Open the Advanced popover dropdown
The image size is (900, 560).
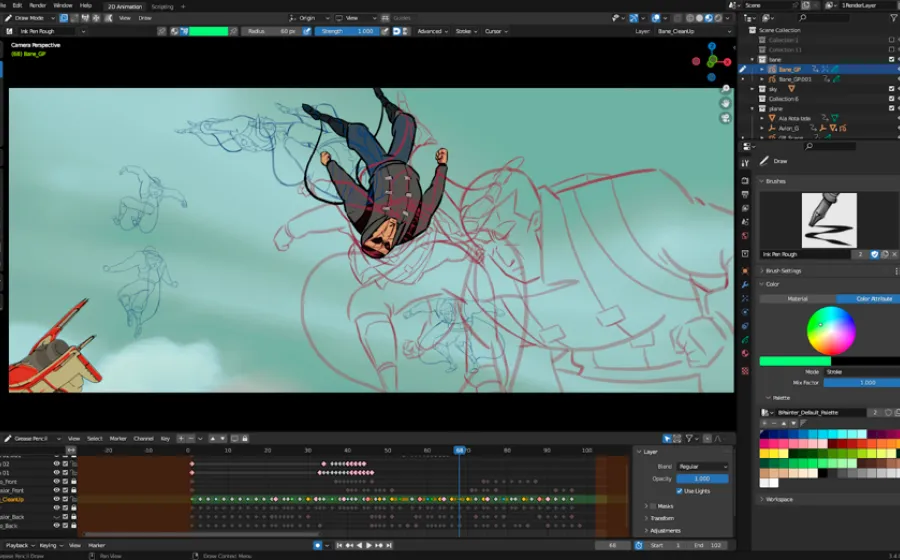pyautogui.click(x=432, y=32)
